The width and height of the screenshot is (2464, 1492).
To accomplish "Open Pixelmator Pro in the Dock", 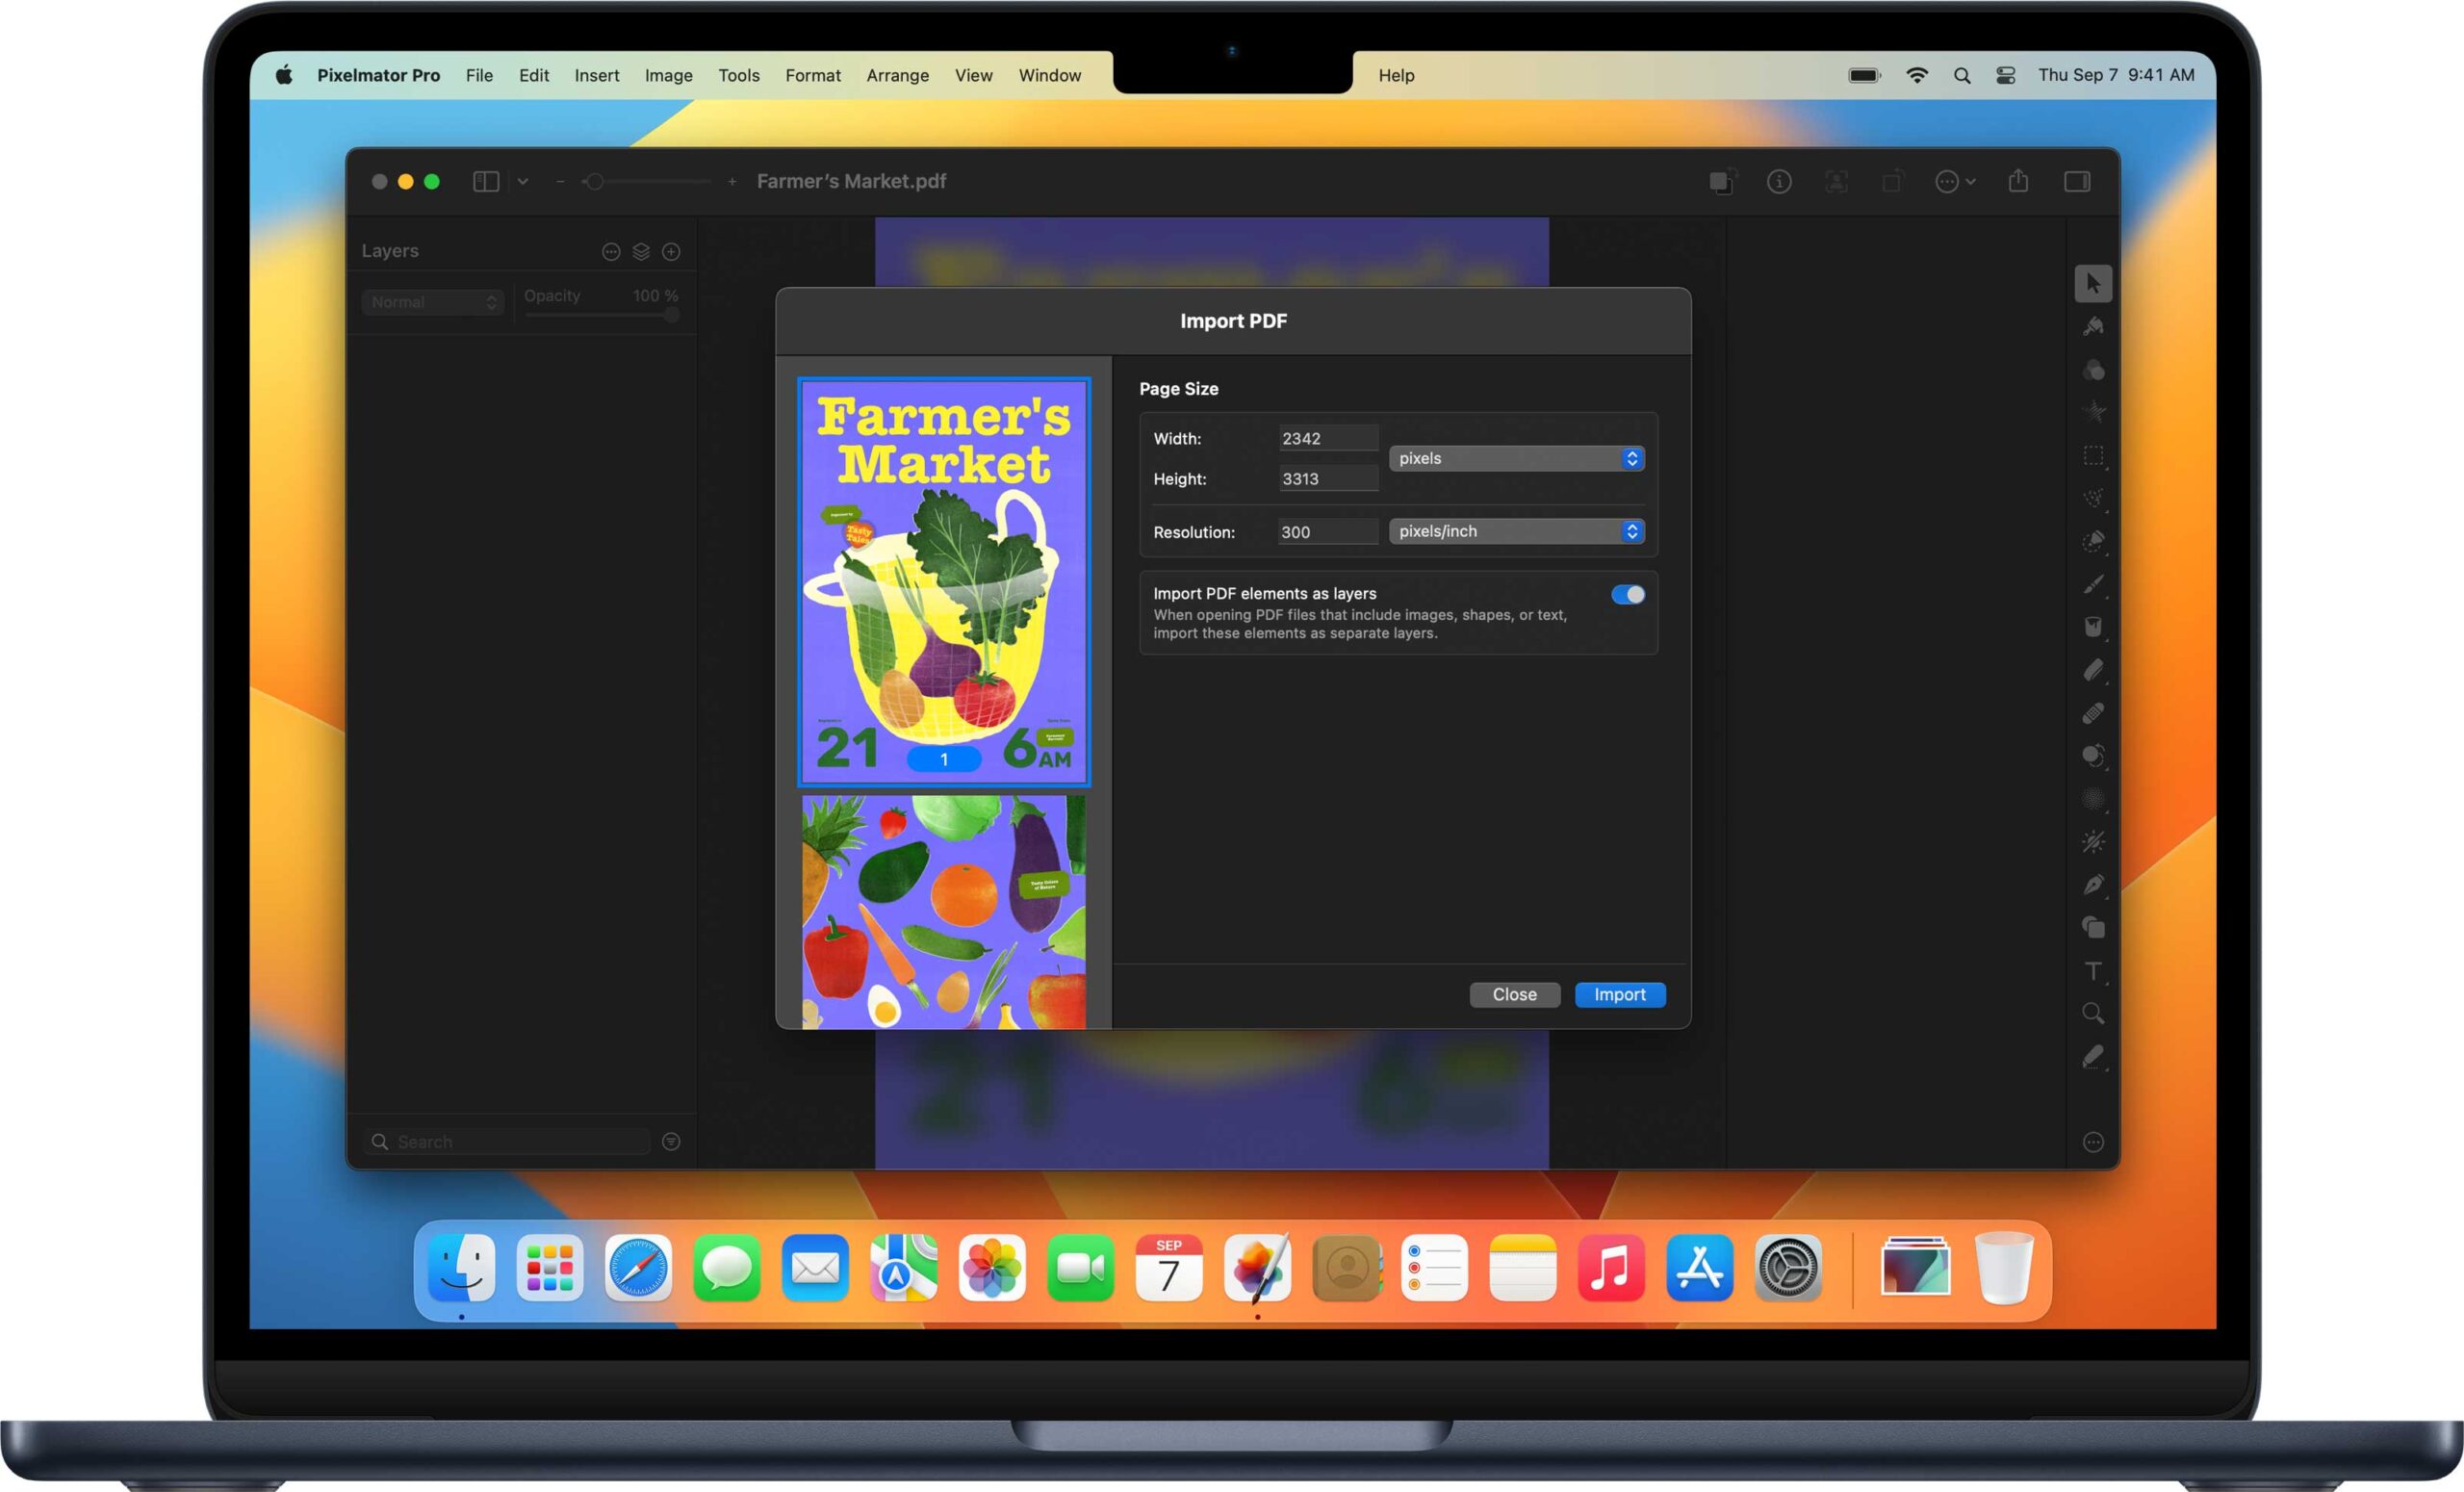I will coord(1257,1269).
